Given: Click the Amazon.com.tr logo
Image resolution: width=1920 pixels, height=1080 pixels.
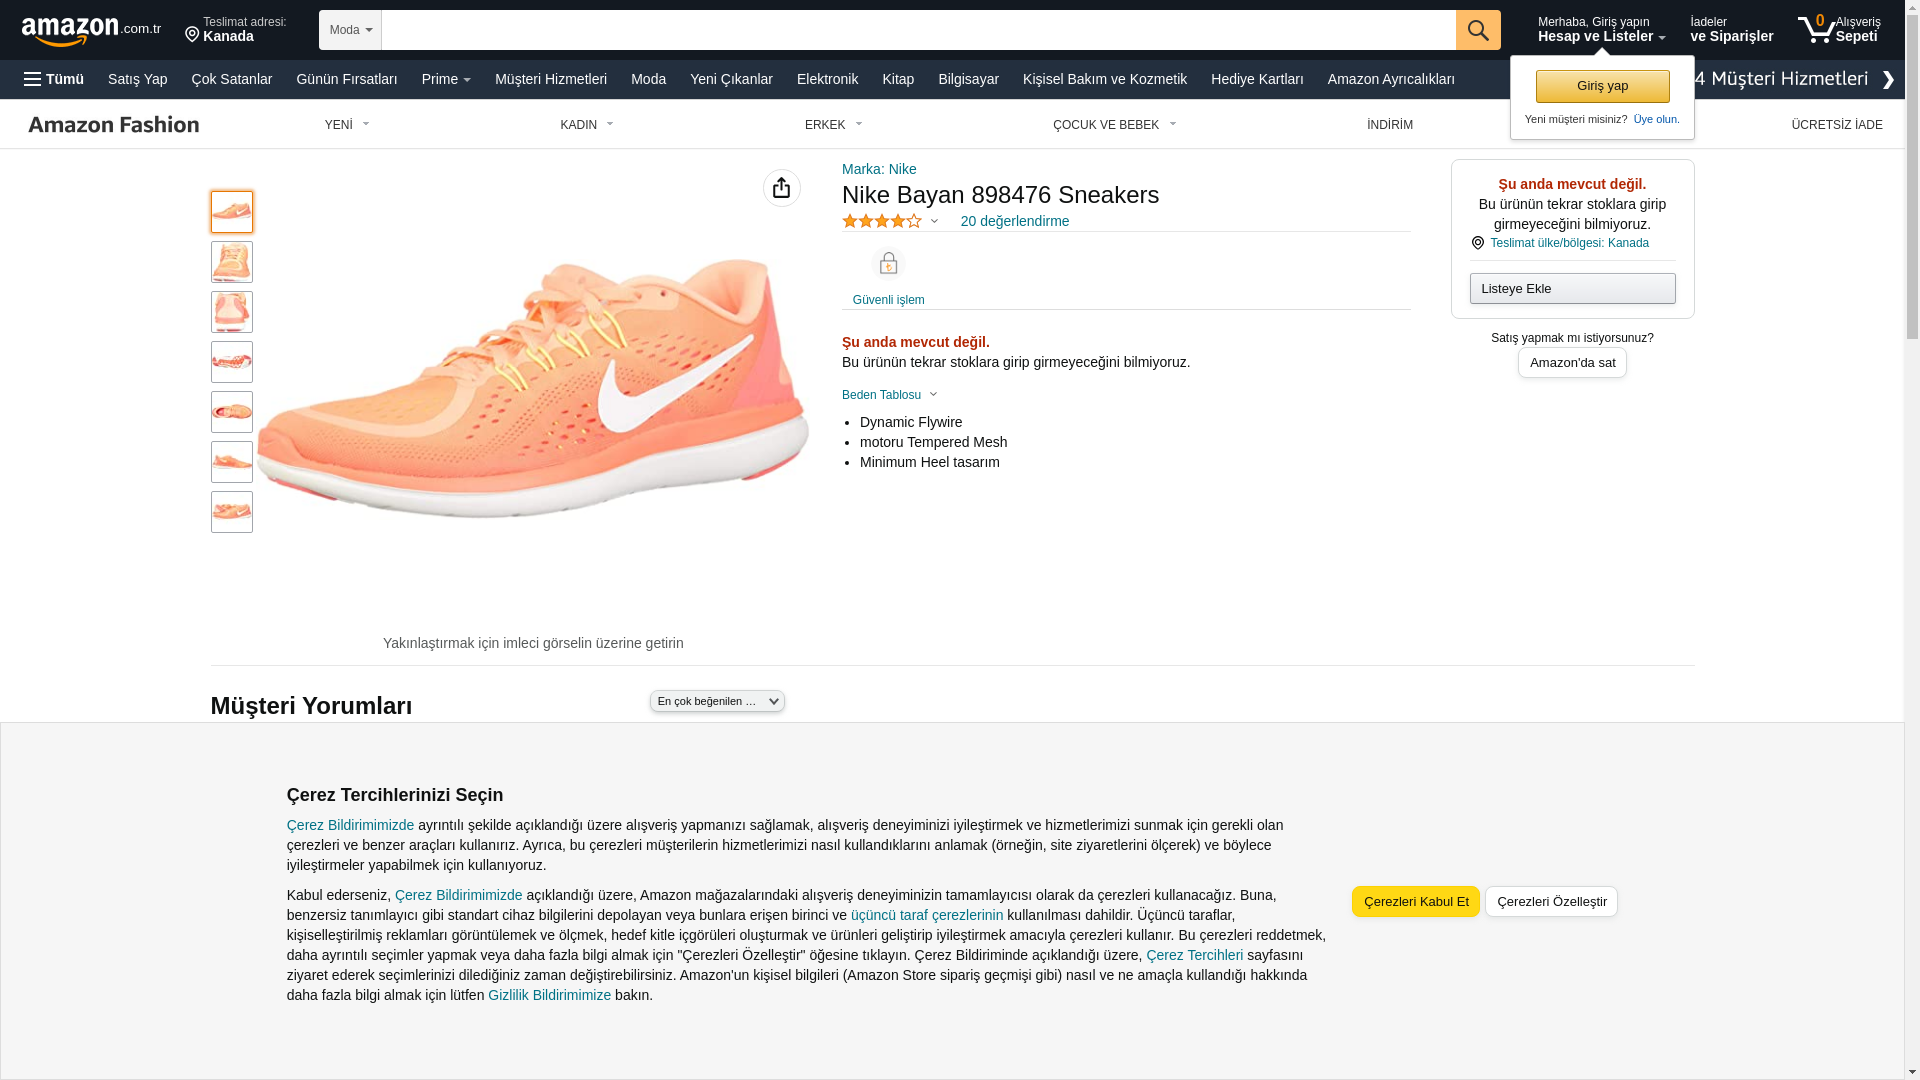Looking at the screenshot, I should coord(90,31).
